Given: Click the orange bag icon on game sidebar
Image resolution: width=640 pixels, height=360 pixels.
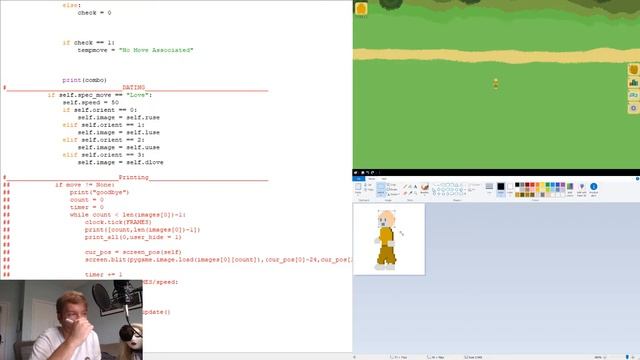Looking at the screenshot, I should (633, 69).
